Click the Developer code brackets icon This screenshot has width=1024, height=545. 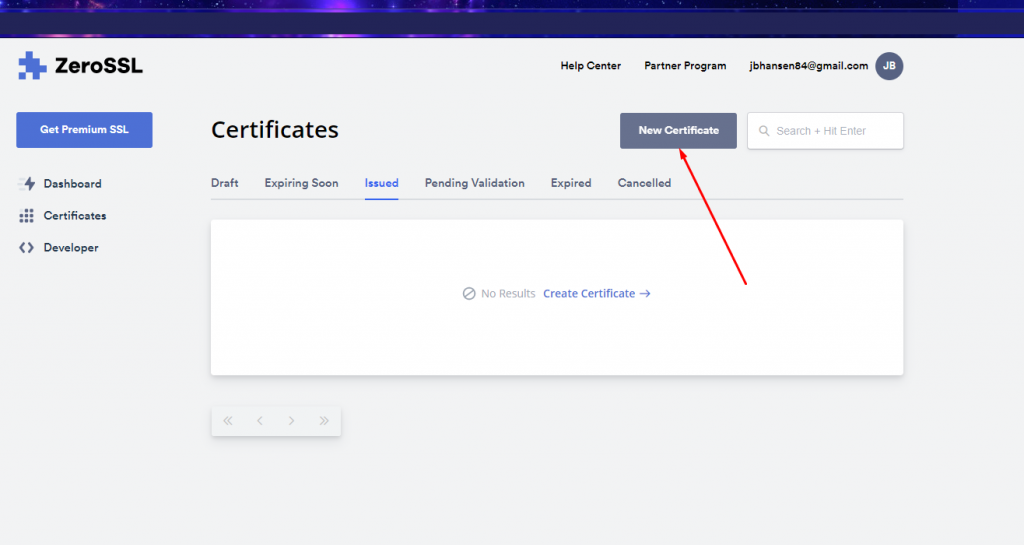click(x=26, y=248)
